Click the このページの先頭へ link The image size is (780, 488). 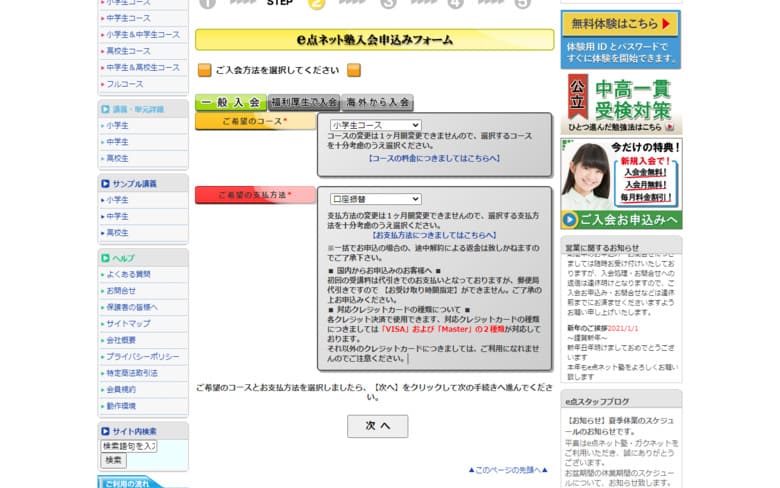pyautogui.click(x=508, y=470)
